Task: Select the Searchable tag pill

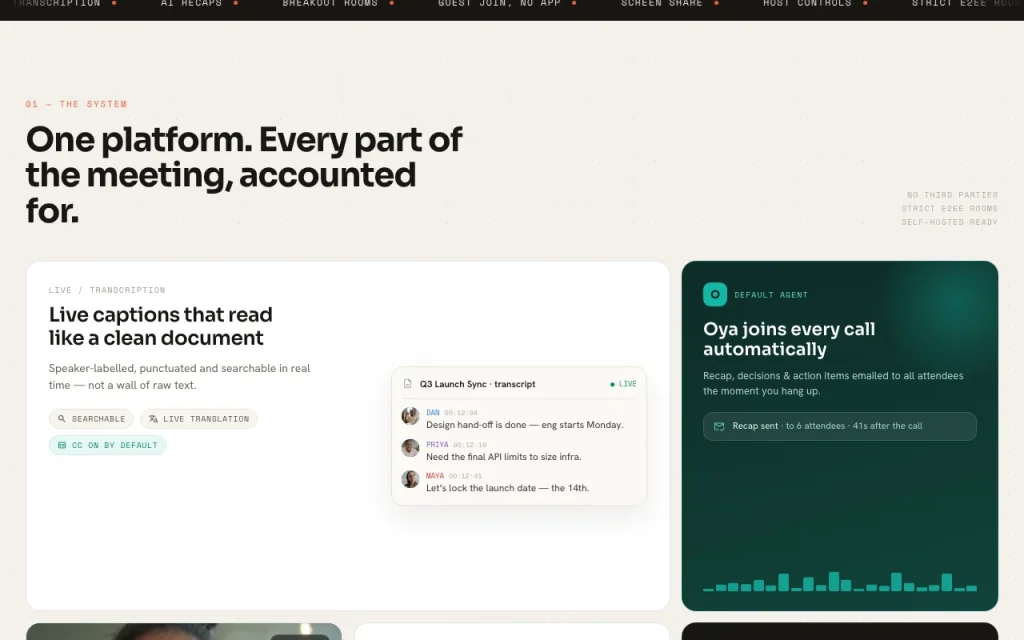Action: (91, 419)
